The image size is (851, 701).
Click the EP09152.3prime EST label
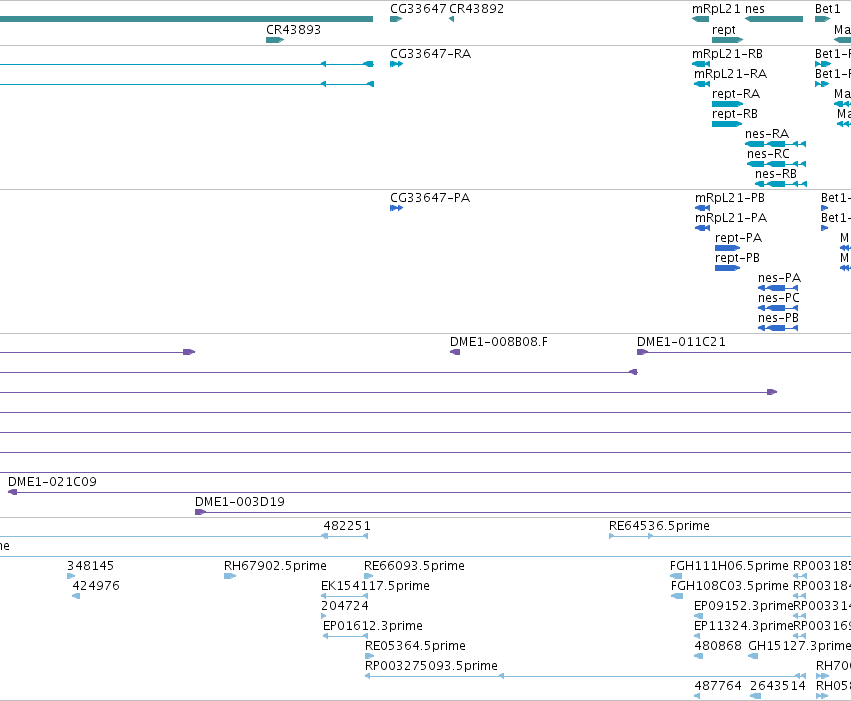(744, 607)
